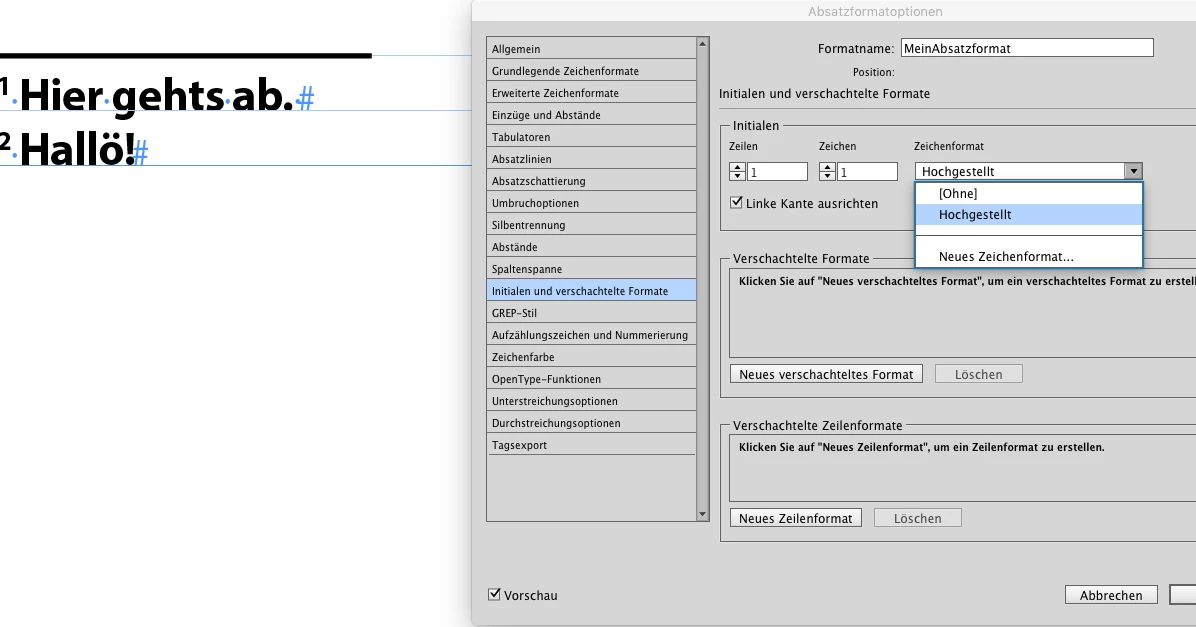1196x627 pixels.
Task: Go to Einzüge und Abstände
Action: coord(591,115)
